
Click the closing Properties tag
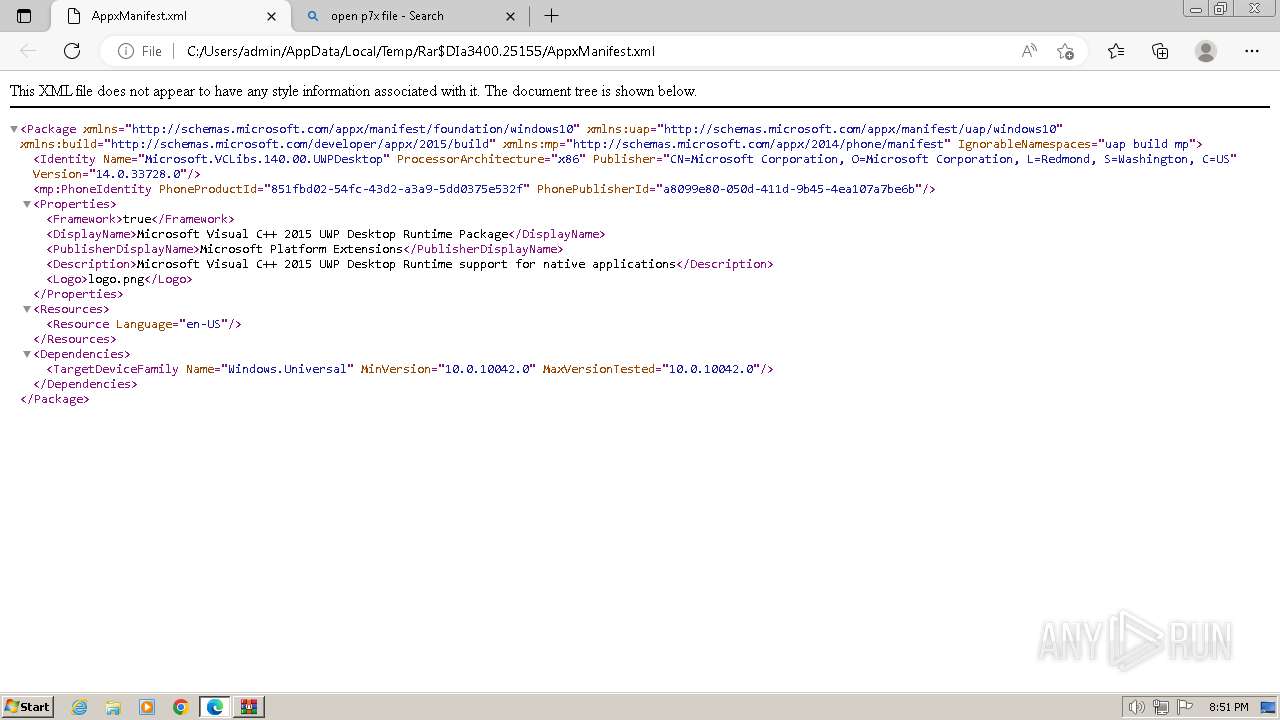[x=78, y=294]
